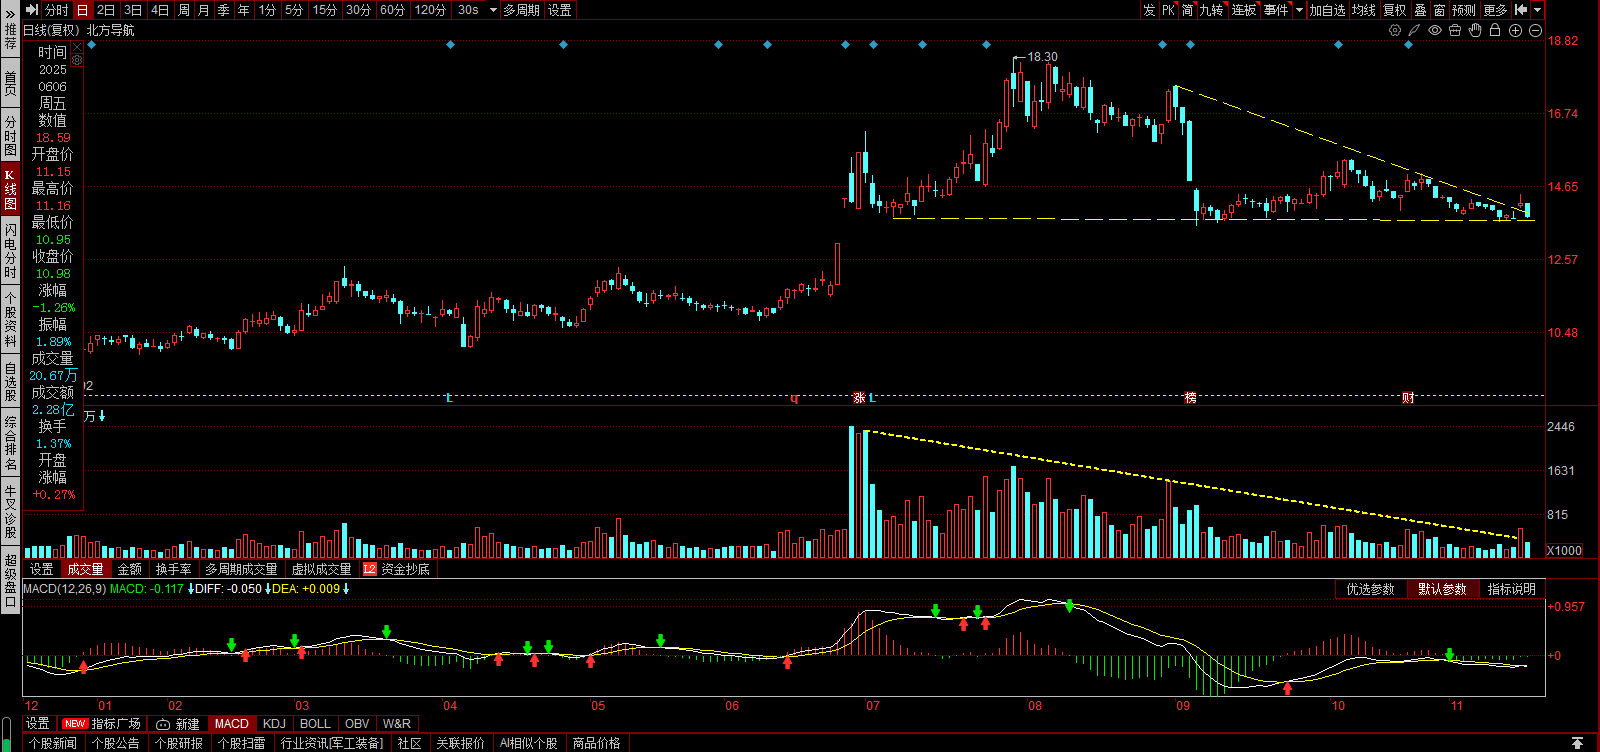Expand the 万 unit arrow in volume pane
The image size is (1600, 752).
click(102, 416)
